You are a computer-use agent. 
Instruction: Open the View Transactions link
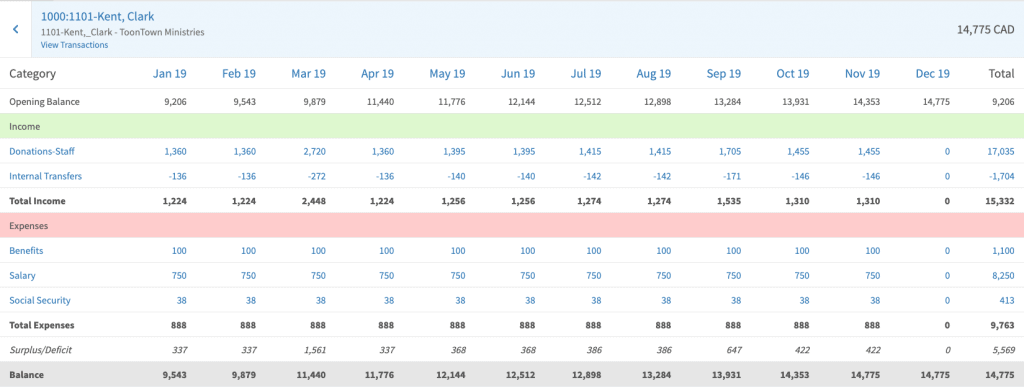[74, 45]
